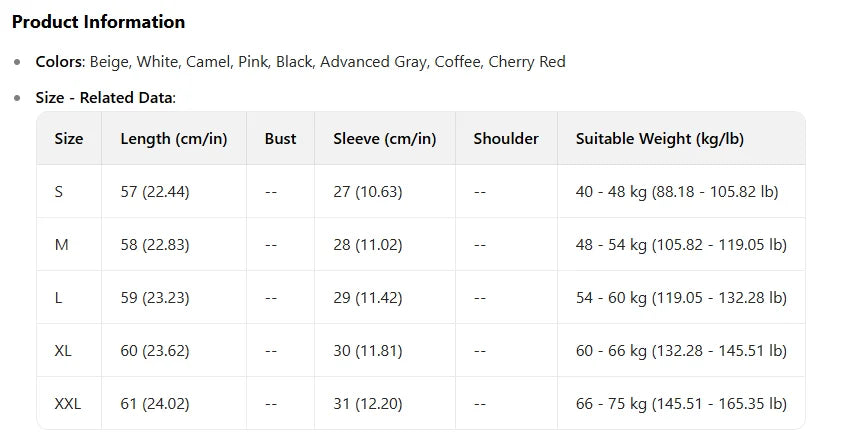
Task: Click the length value 57 (22.44)
Action: (x=155, y=191)
